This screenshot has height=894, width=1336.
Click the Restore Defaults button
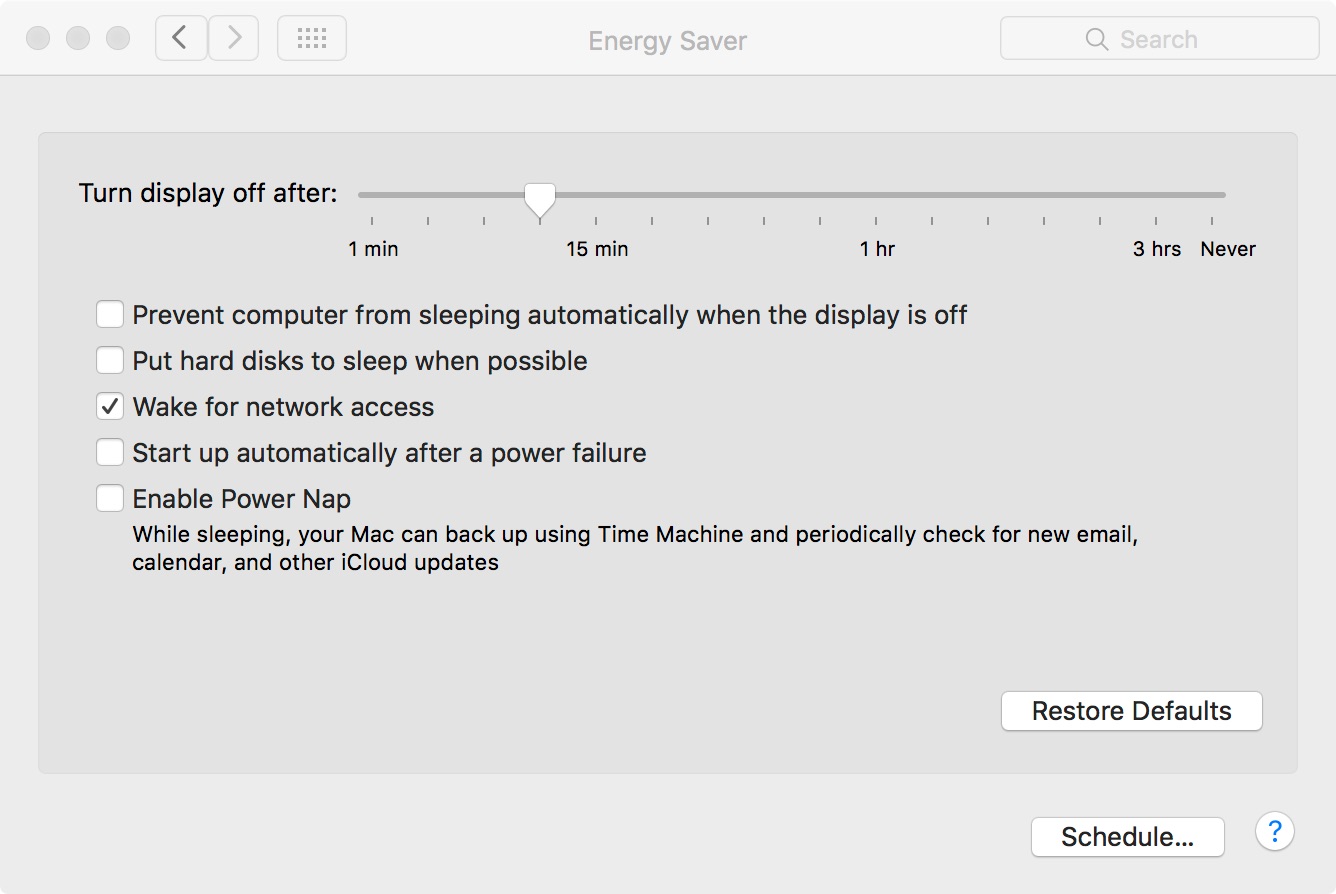[1132, 711]
